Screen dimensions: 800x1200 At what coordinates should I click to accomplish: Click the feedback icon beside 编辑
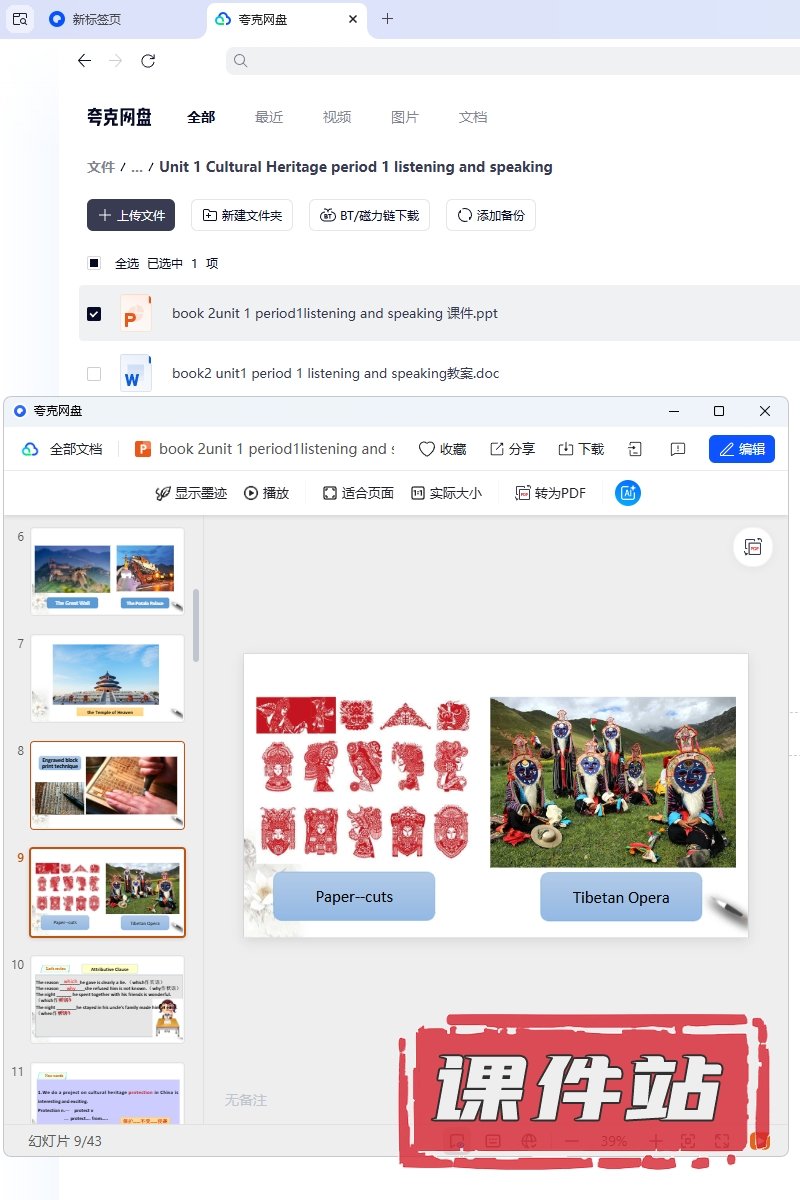(678, 449)
